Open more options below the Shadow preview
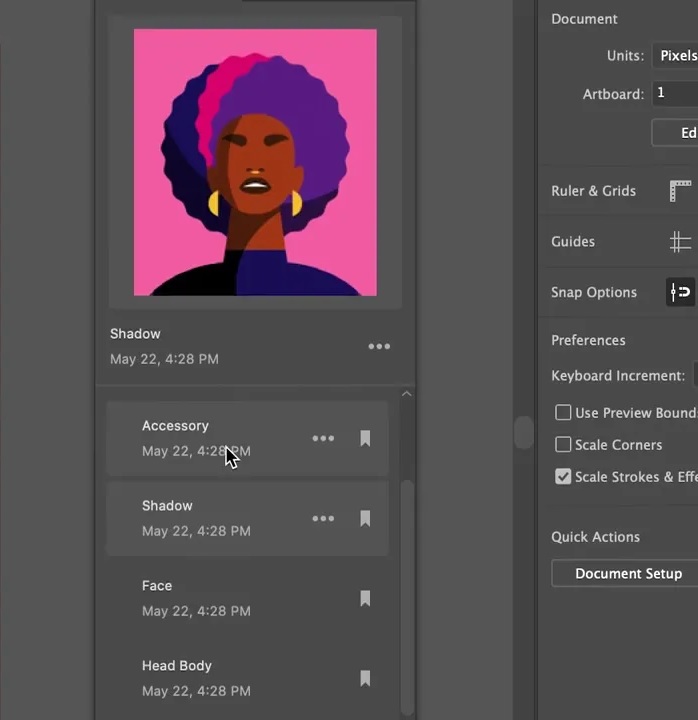This screenshot has width=698, height=720. [379, 346]
